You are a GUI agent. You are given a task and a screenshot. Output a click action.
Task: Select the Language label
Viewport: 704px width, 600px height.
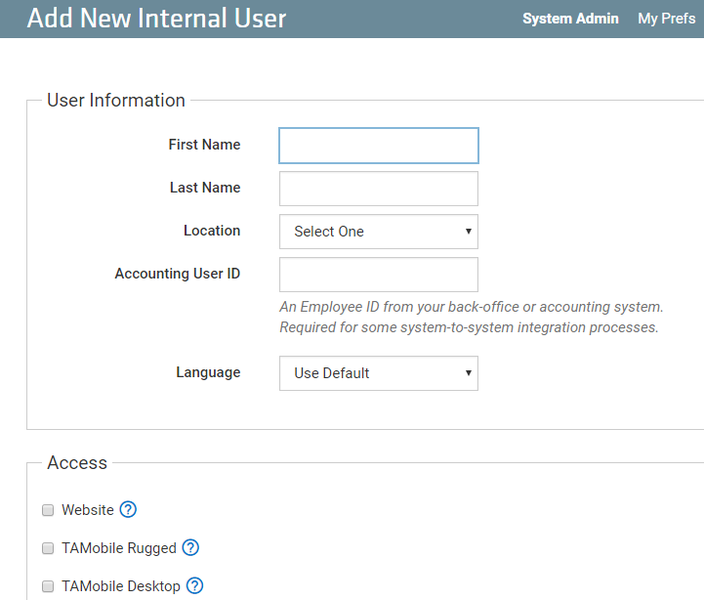coord(208,372)
